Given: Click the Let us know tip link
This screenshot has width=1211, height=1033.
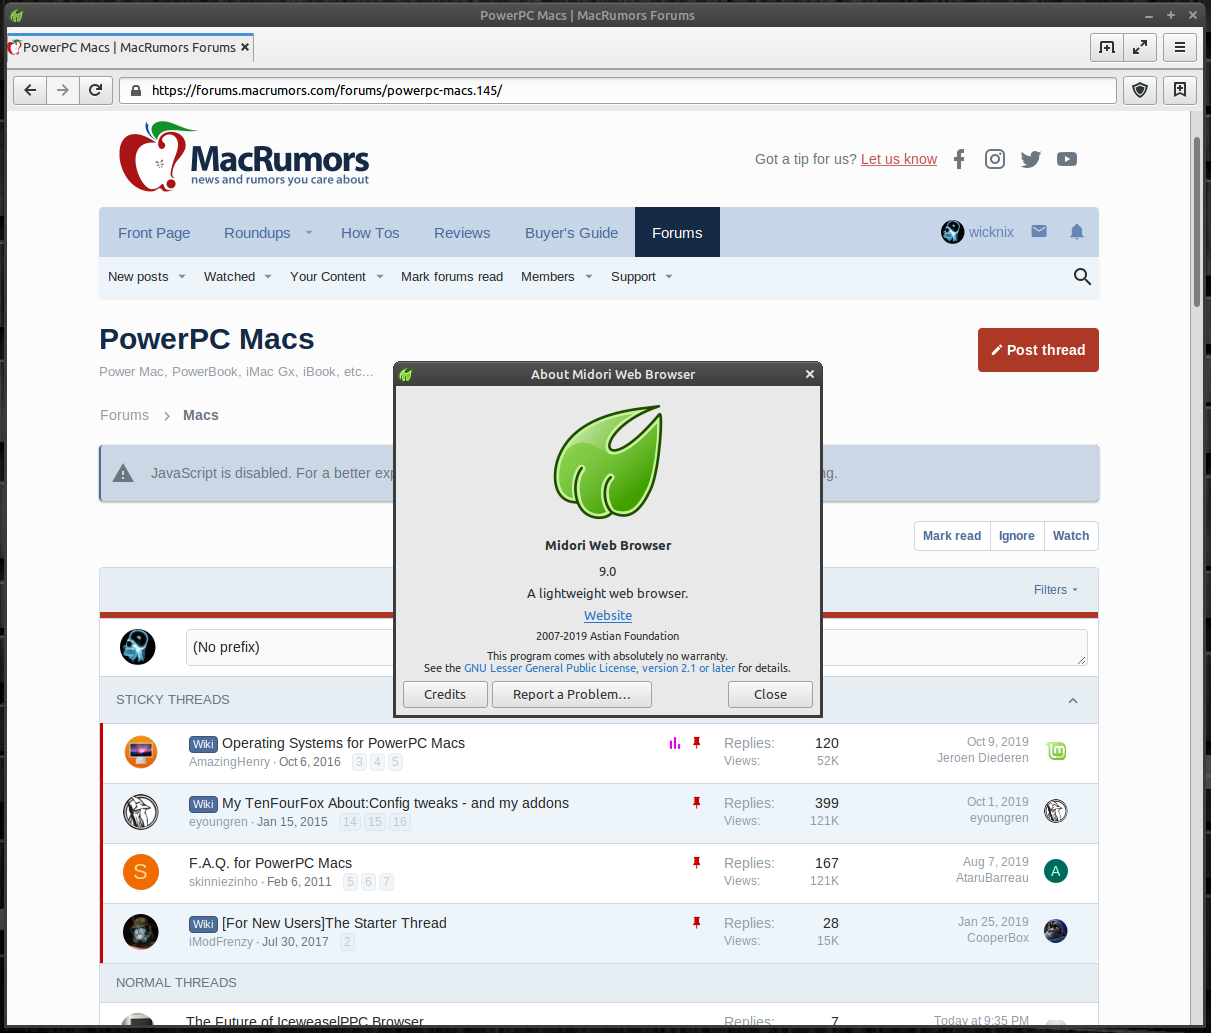Looking at the screenshot, I should click(x=899, y=159).
